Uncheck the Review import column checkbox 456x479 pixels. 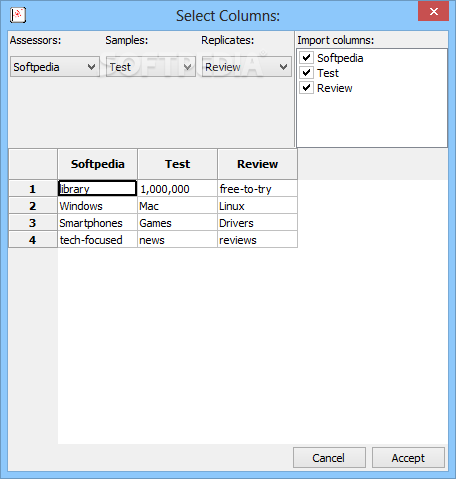coord(306,88)
